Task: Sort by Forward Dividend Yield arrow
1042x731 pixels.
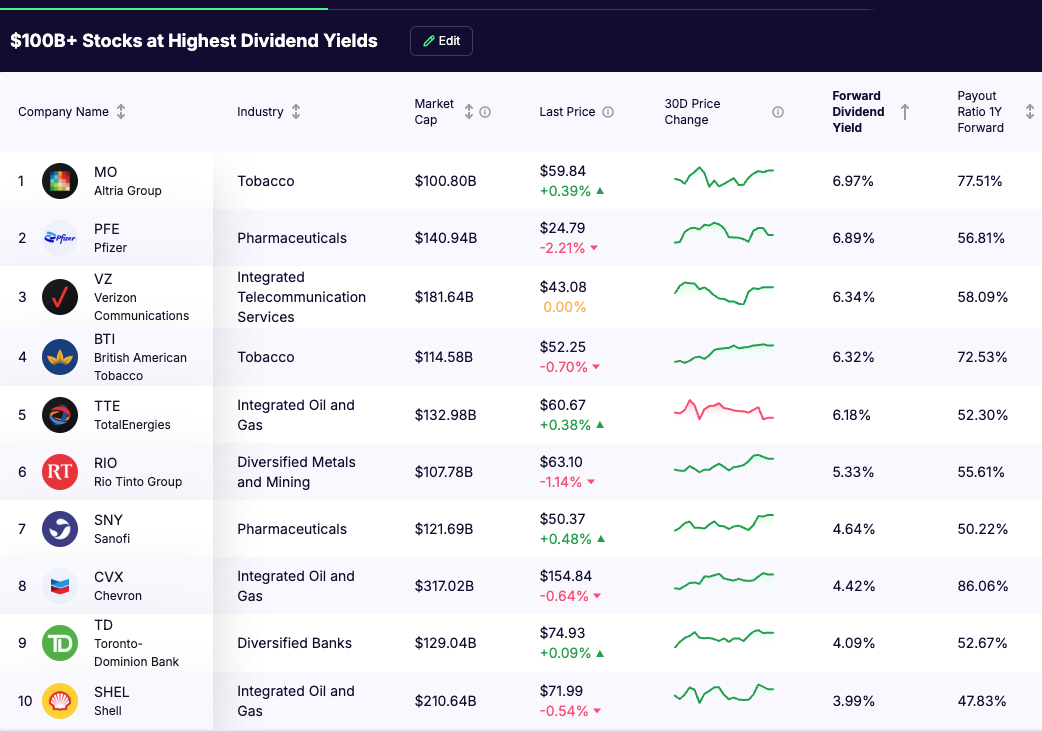Action: tap(904, 112)
